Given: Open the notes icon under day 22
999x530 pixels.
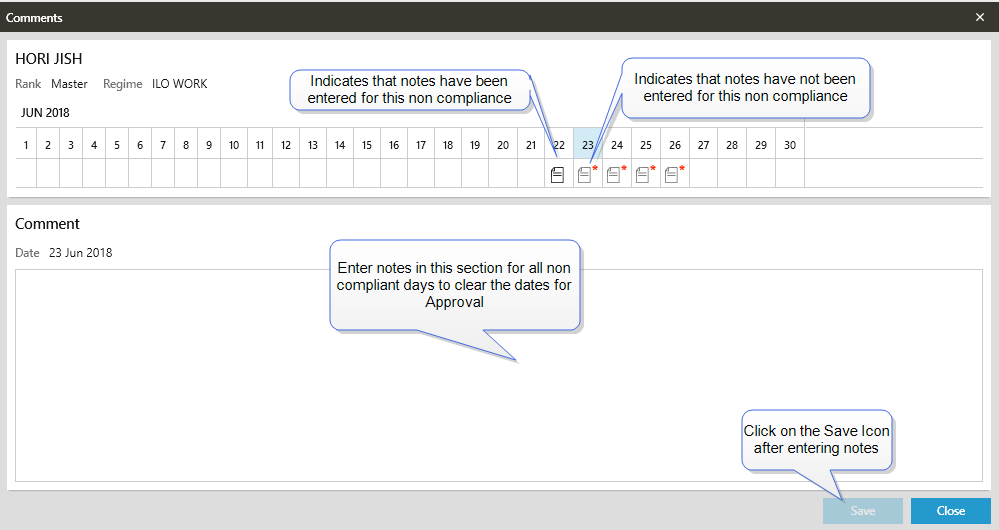Looking at the screenshot, I should pos(558,174).
